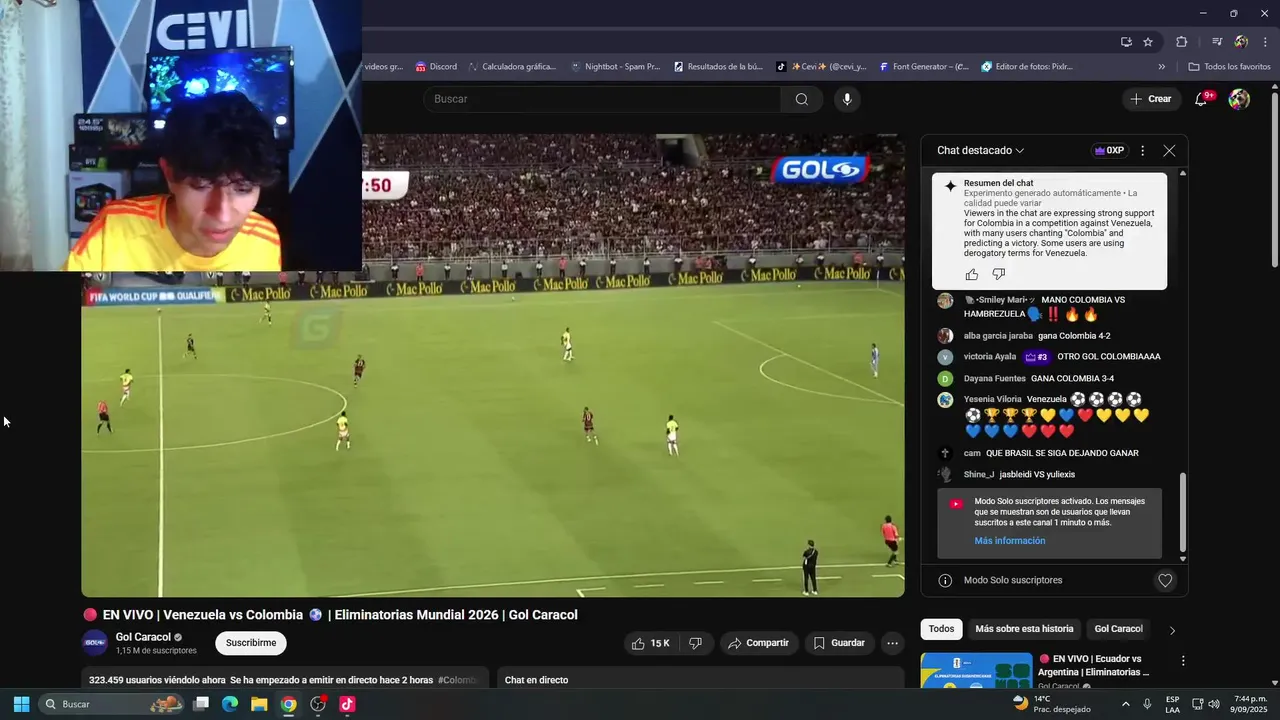Click the install app icon in address bar
Viewport: 1280px width, 720px height.
coord(1126,42)
